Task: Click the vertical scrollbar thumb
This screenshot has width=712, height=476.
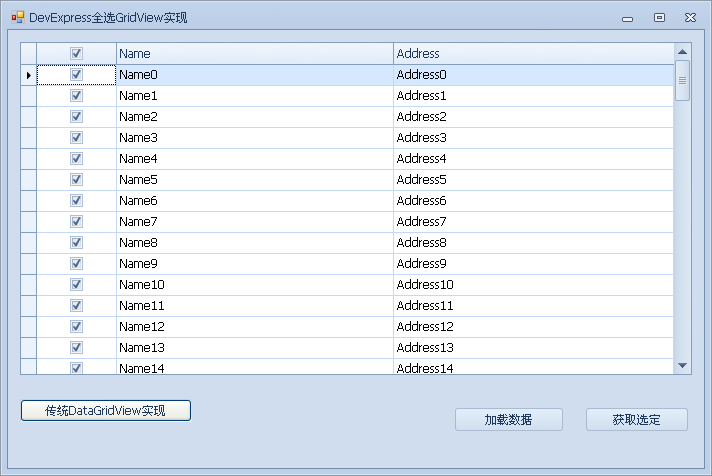Action: tap(683, 80)
